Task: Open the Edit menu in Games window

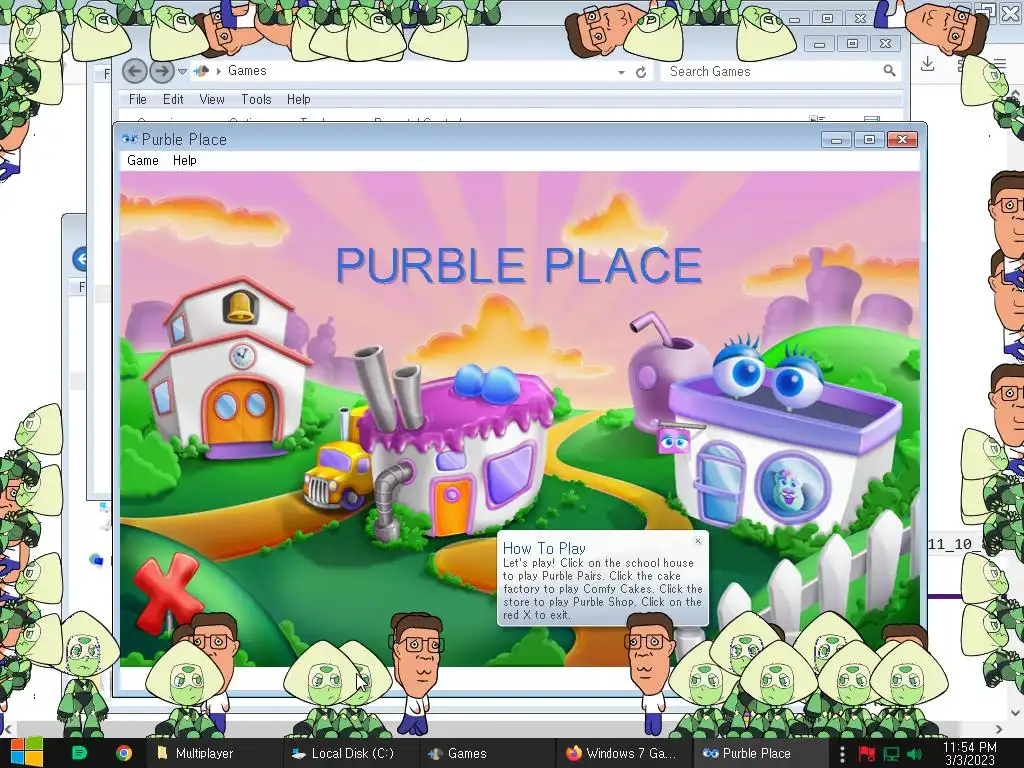Action: pyautogui.click(x=173, y=99)
